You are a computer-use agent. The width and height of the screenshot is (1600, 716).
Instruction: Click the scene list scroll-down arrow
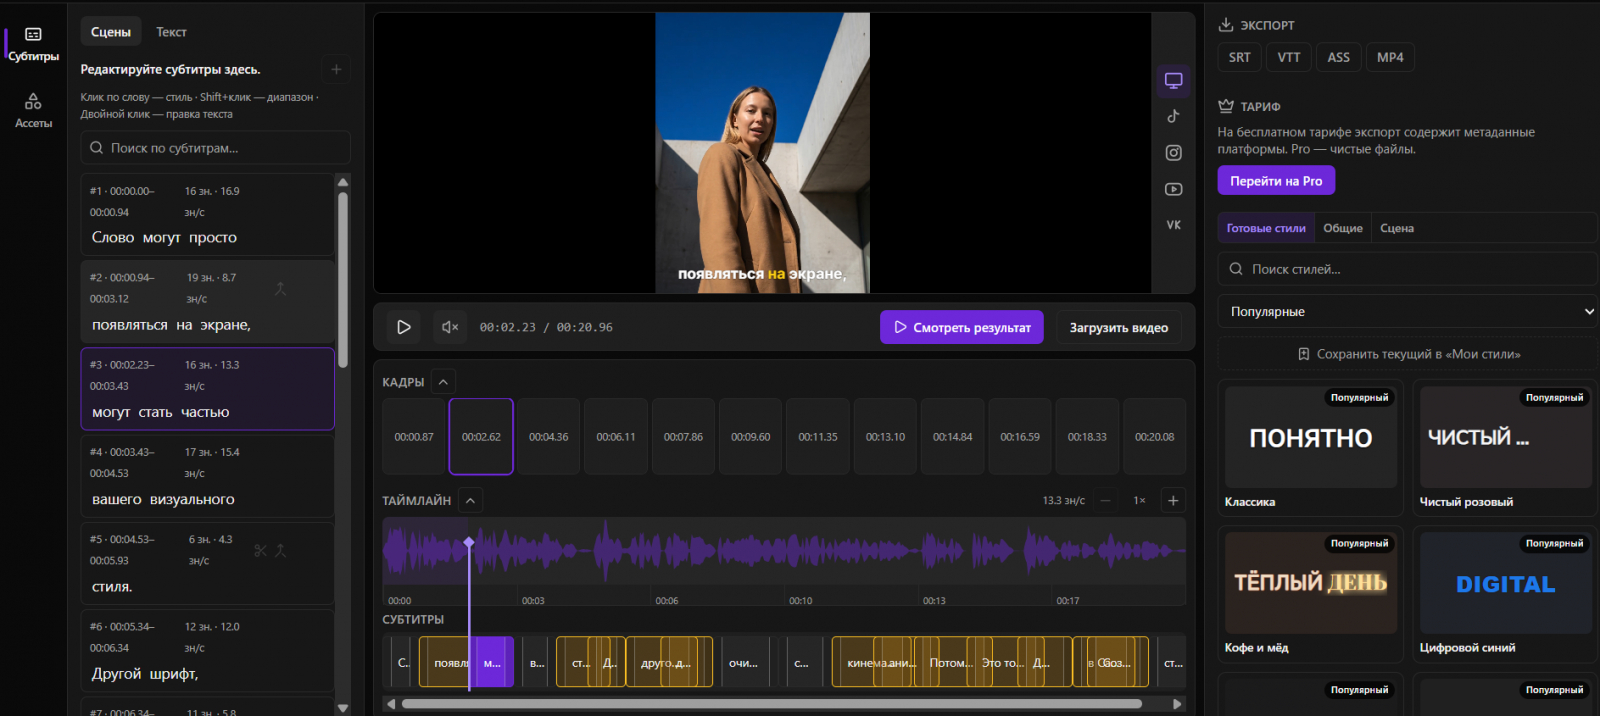pyautogui.click(x=343, y=708)
